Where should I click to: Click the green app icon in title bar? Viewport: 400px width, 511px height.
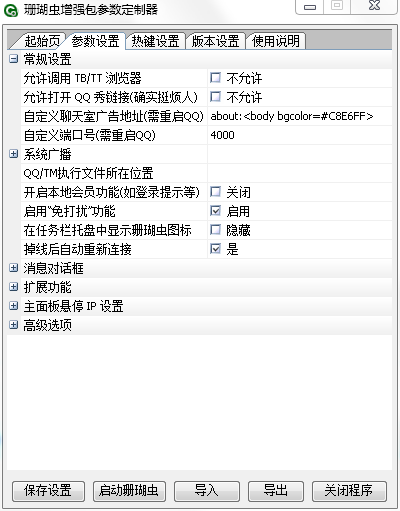tap(11, 11)
